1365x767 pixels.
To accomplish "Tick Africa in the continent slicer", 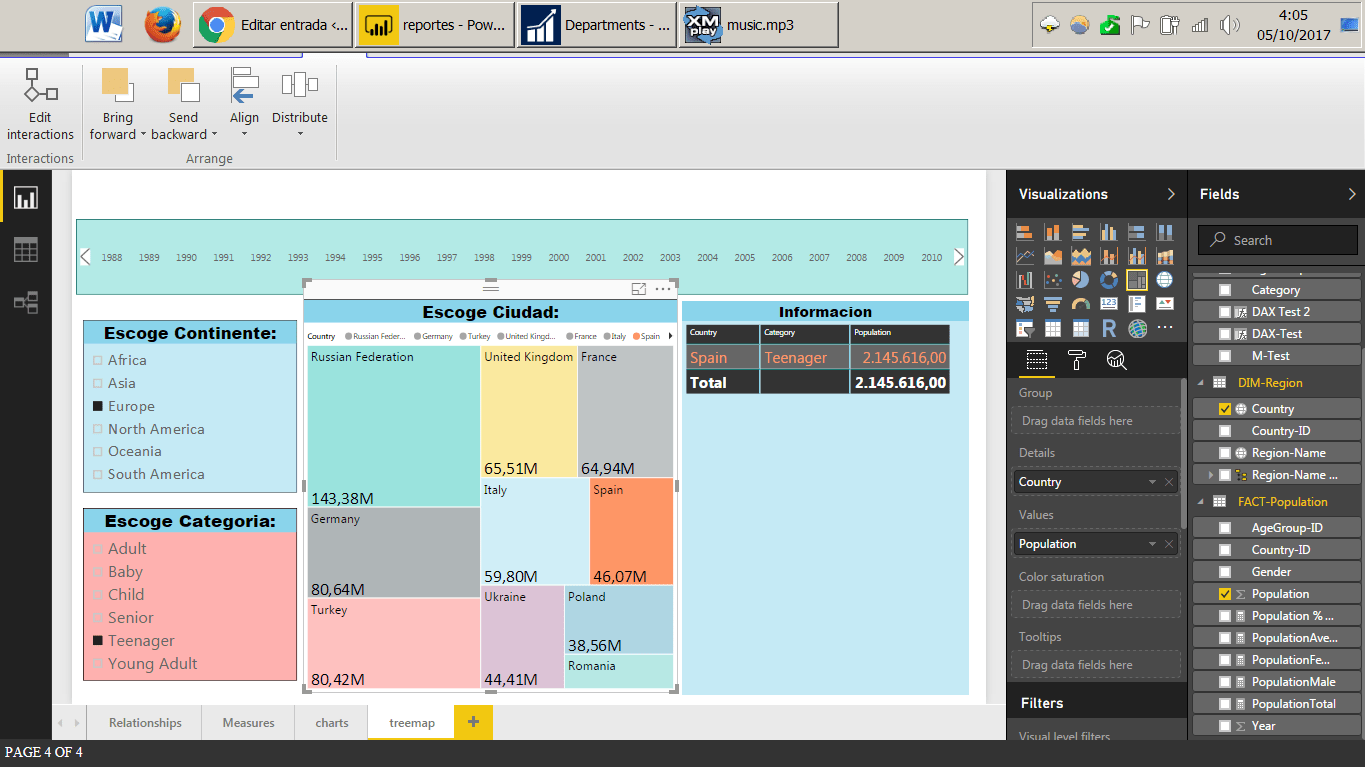I will 98,360.
